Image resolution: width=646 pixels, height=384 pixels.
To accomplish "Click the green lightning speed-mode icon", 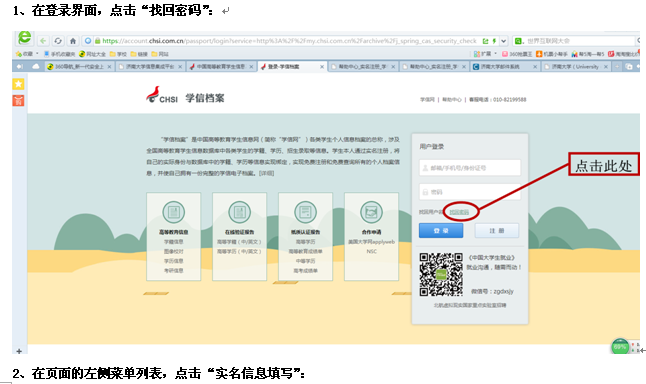I will click(494, 41).
